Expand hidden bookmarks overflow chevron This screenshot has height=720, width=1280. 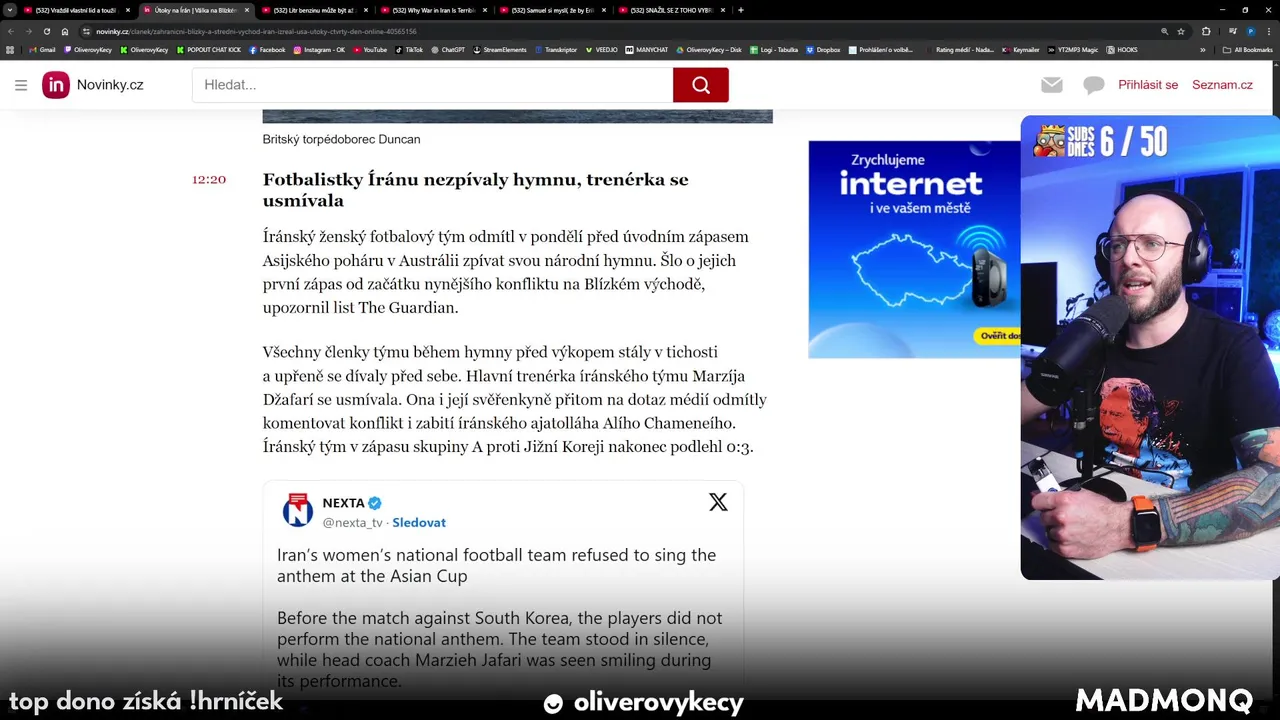[x=1203, y=49]
